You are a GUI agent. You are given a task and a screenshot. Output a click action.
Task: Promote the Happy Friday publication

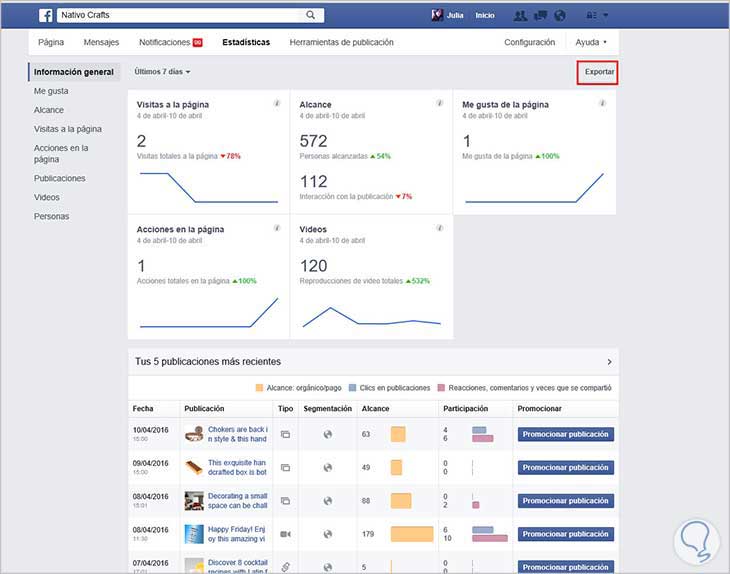[566, 534]
